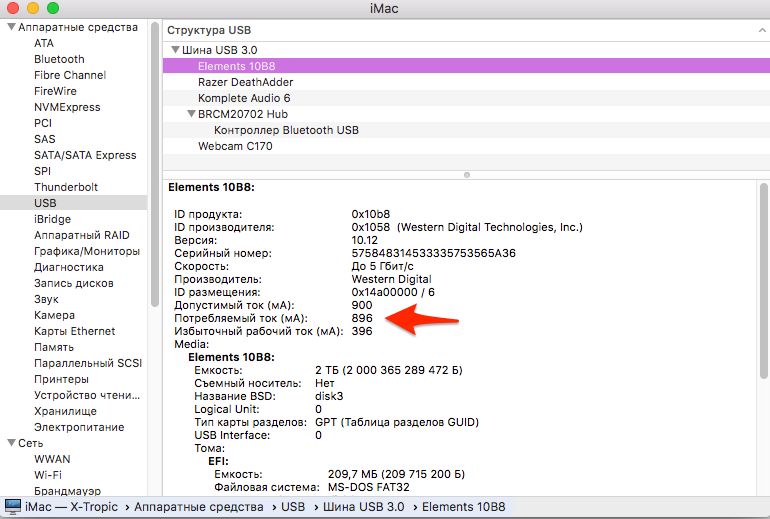This screenshot has width=770, height=519.
Task: Click the GPT partition map value
Action: point(397,422)
